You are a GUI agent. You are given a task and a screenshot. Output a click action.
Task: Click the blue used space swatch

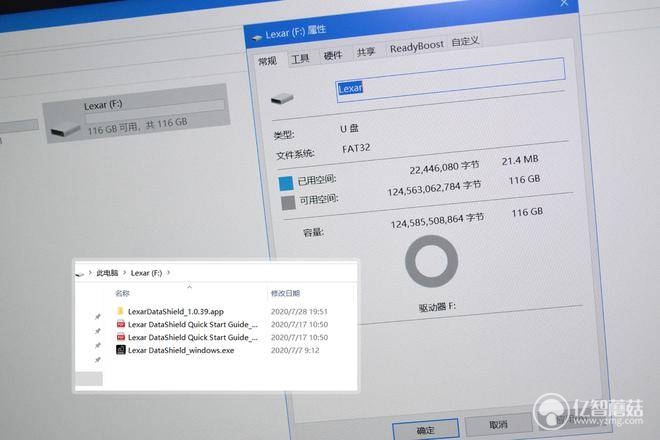286,183
